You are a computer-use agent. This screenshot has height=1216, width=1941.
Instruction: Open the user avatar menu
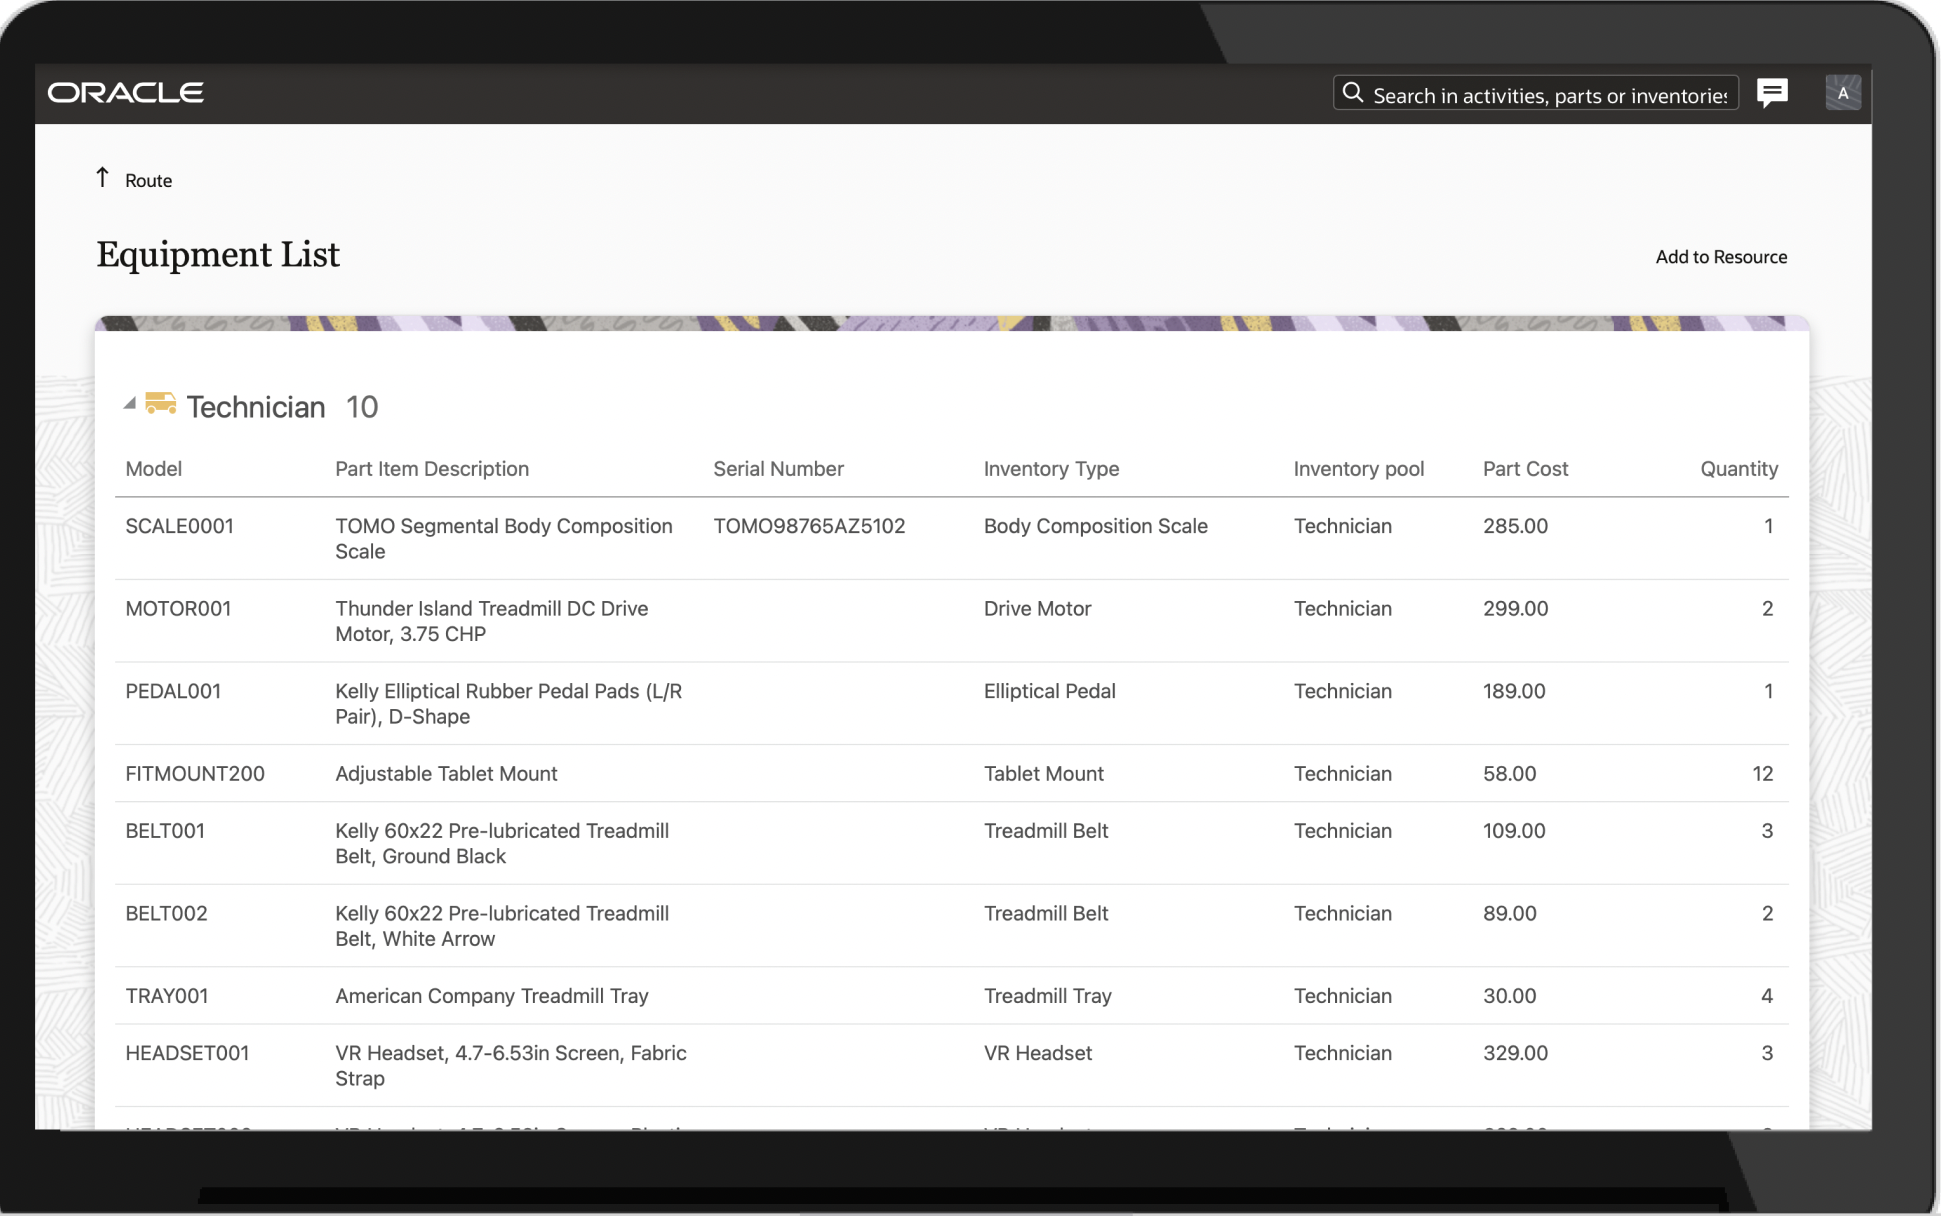coord(1842,93)
